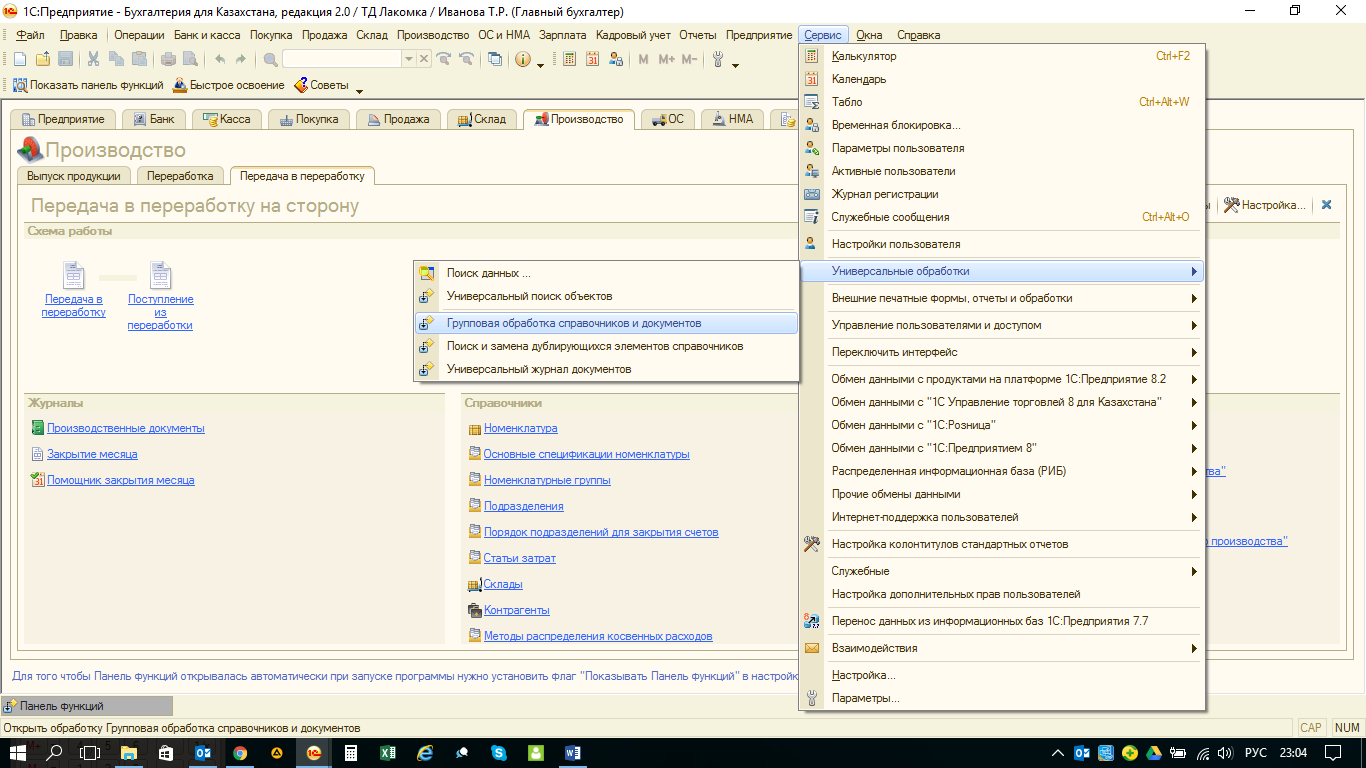
Task: Switch to the Выпуск продукции subtab
Action: 74,176
